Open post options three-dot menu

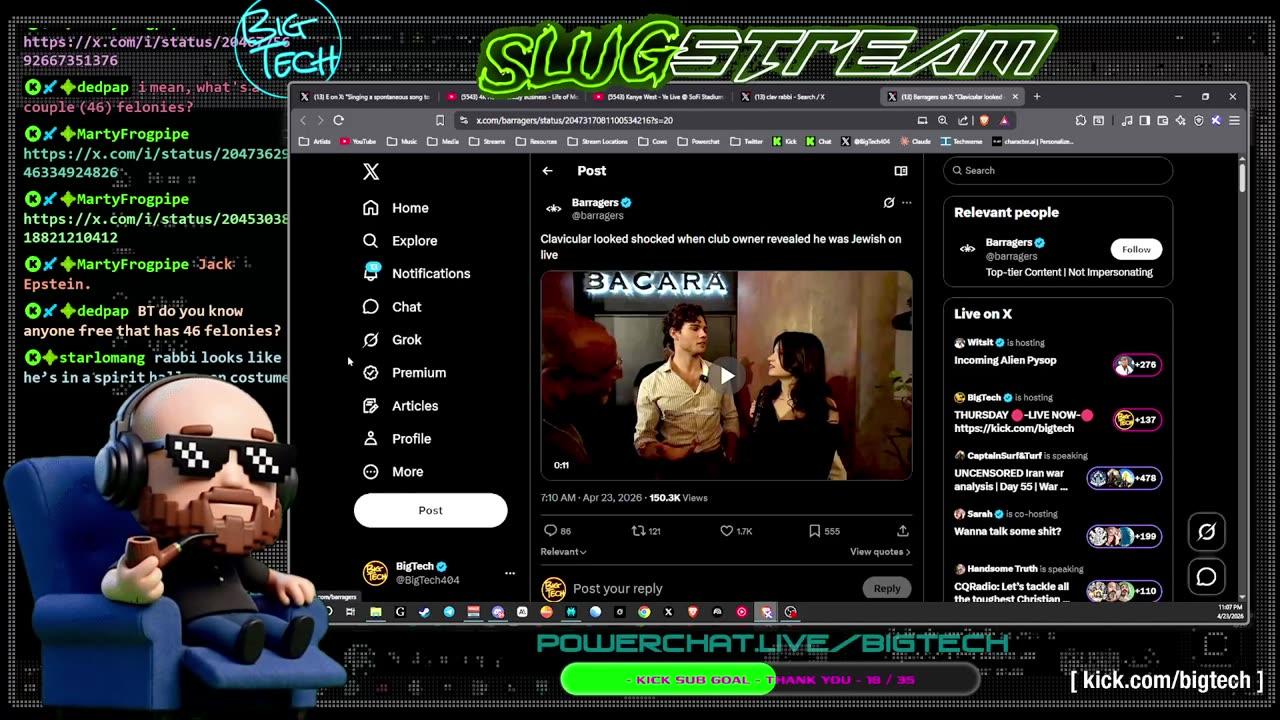point(907,202)
